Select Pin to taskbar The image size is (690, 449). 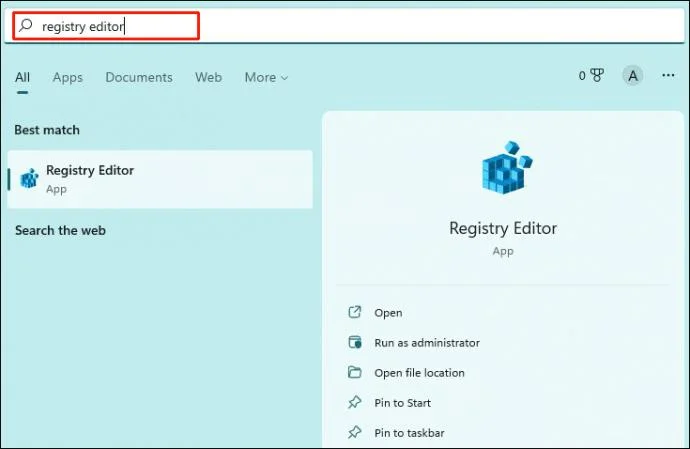click(x=409, y=433)
